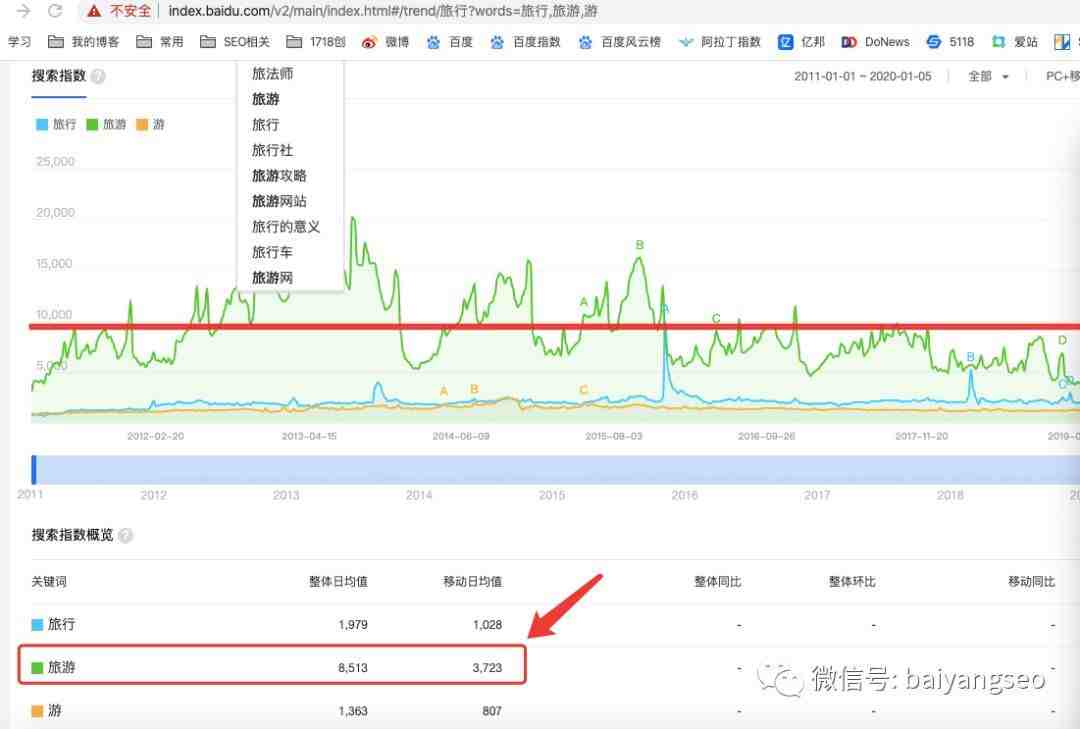
Task: Click the browser forward arrow
Action: pyautogui.click(x=22, y=11)
